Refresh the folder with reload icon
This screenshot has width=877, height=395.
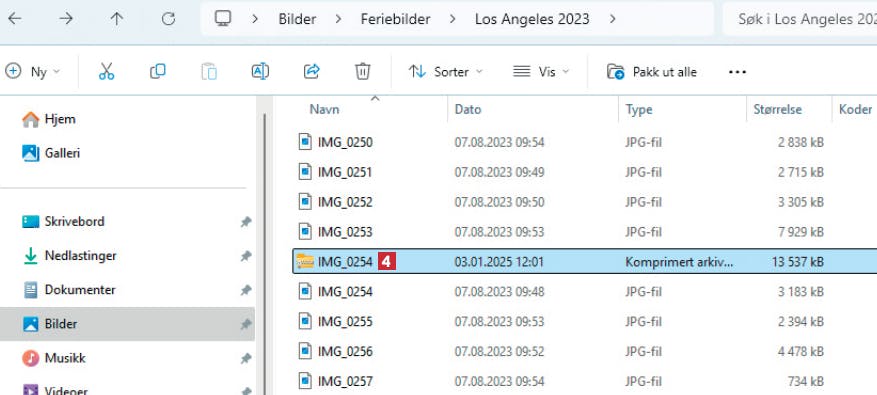coord(168,19)
